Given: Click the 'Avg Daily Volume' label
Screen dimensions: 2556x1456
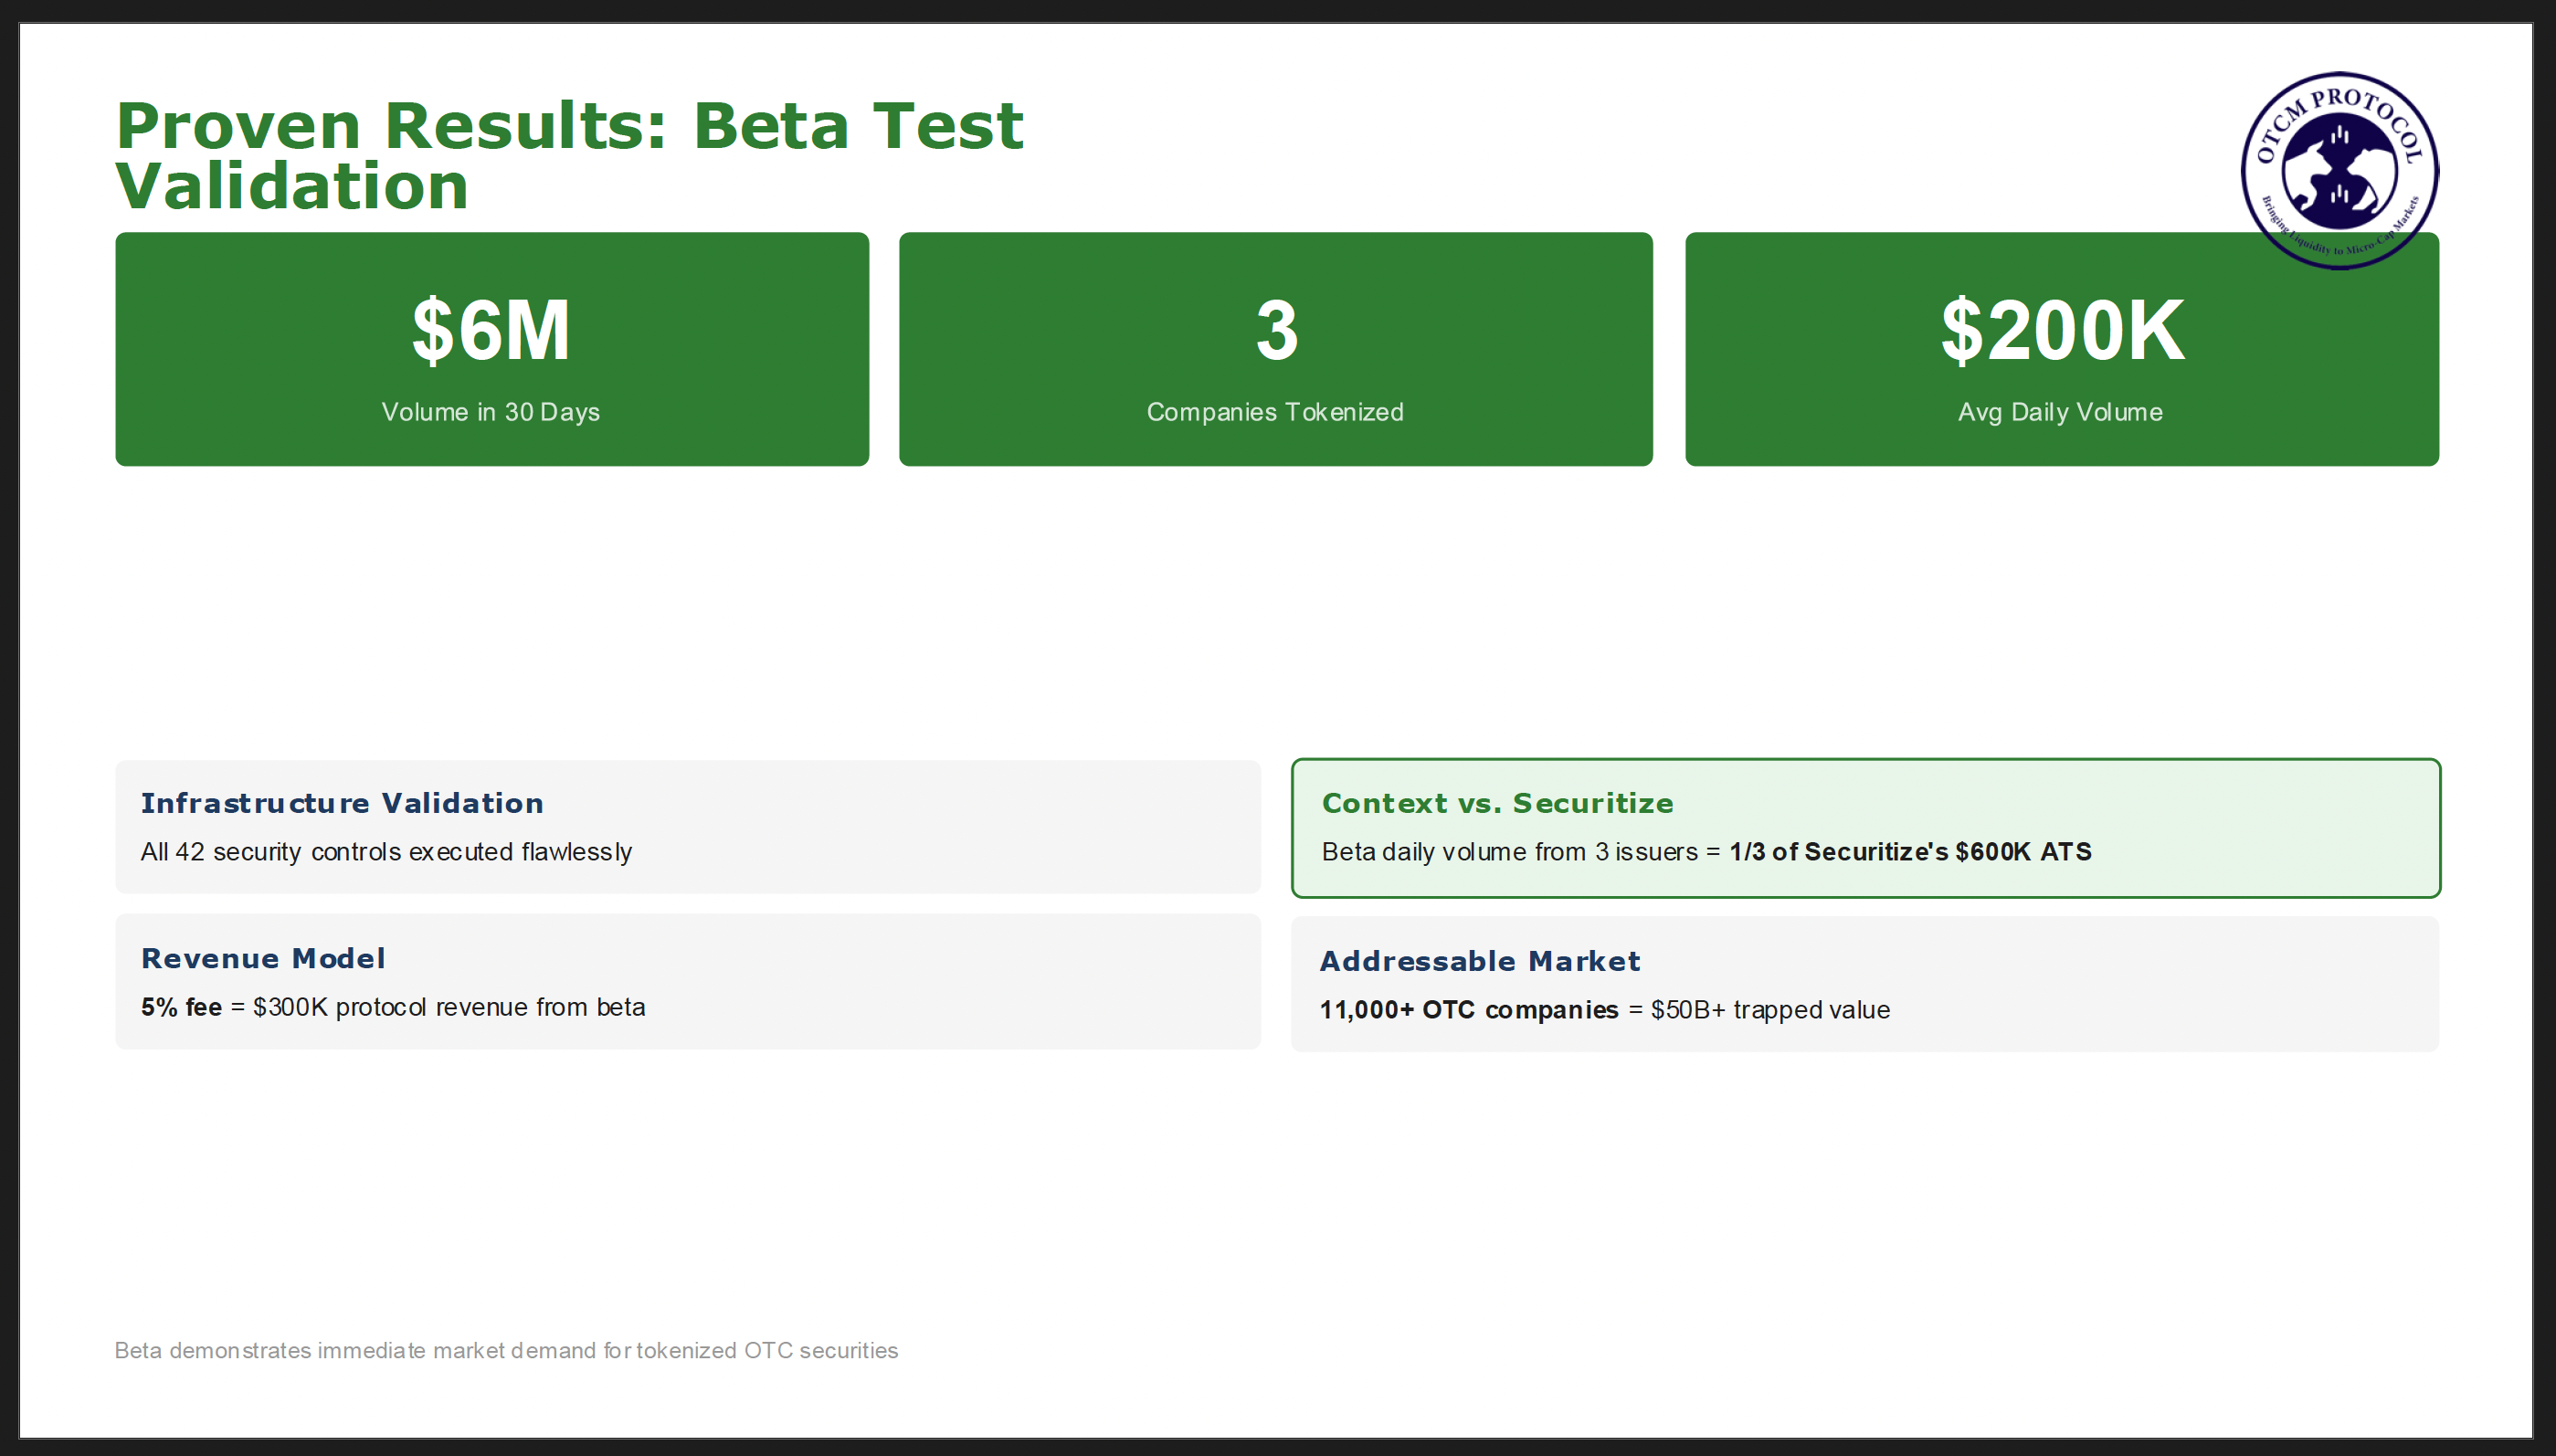Looking at the screenshot, I should point(2060,412).
